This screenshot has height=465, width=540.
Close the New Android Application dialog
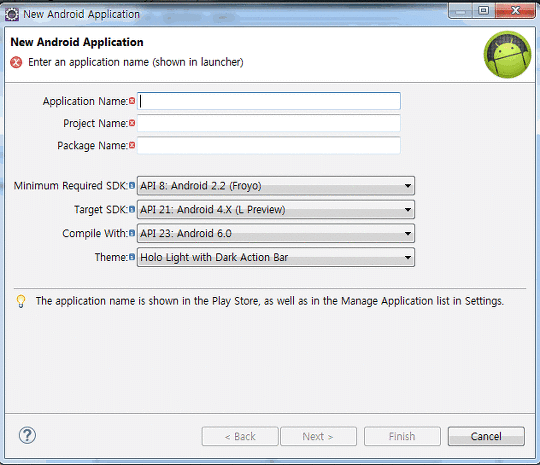(515, 11)
